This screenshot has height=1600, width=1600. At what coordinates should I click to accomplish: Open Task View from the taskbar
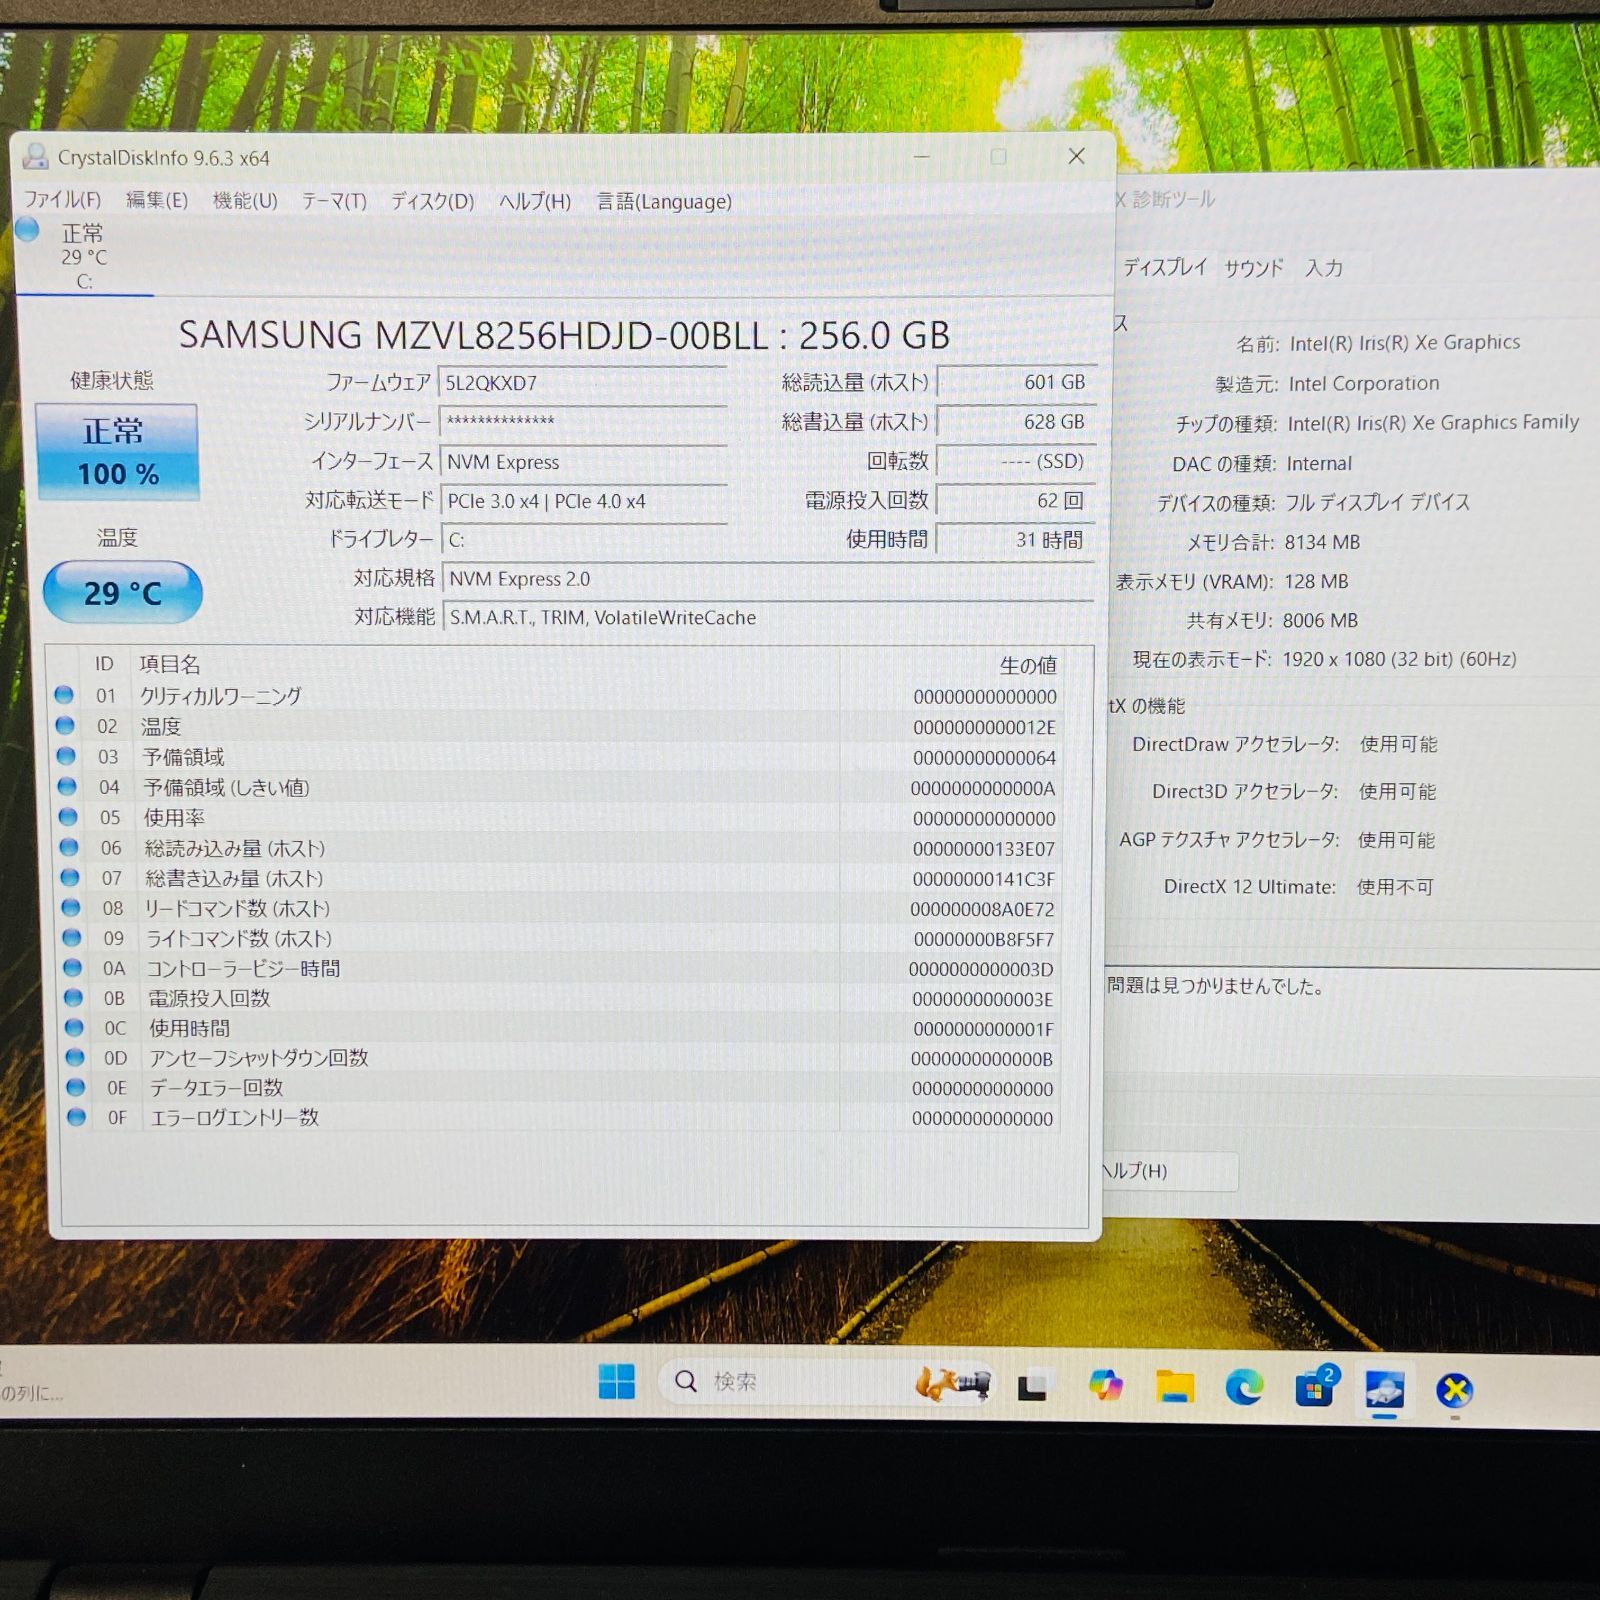tap(1032, 1387)
